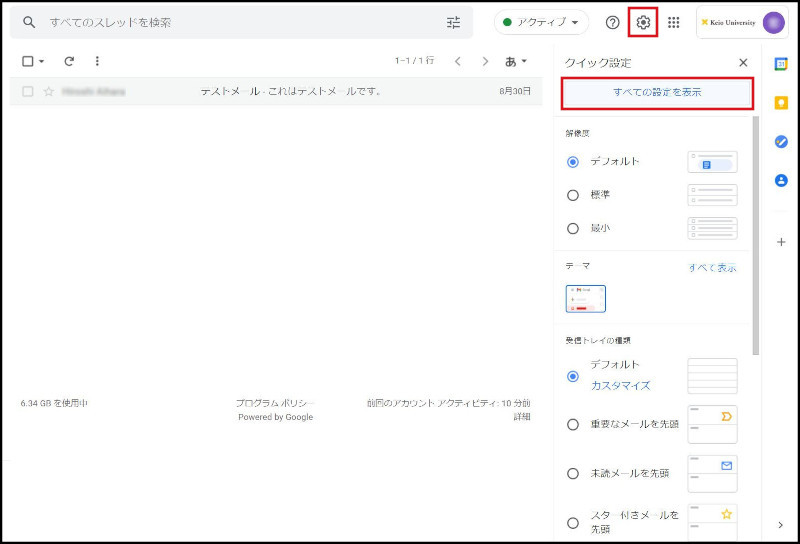Select 標準 display density option

click(573, 195)
